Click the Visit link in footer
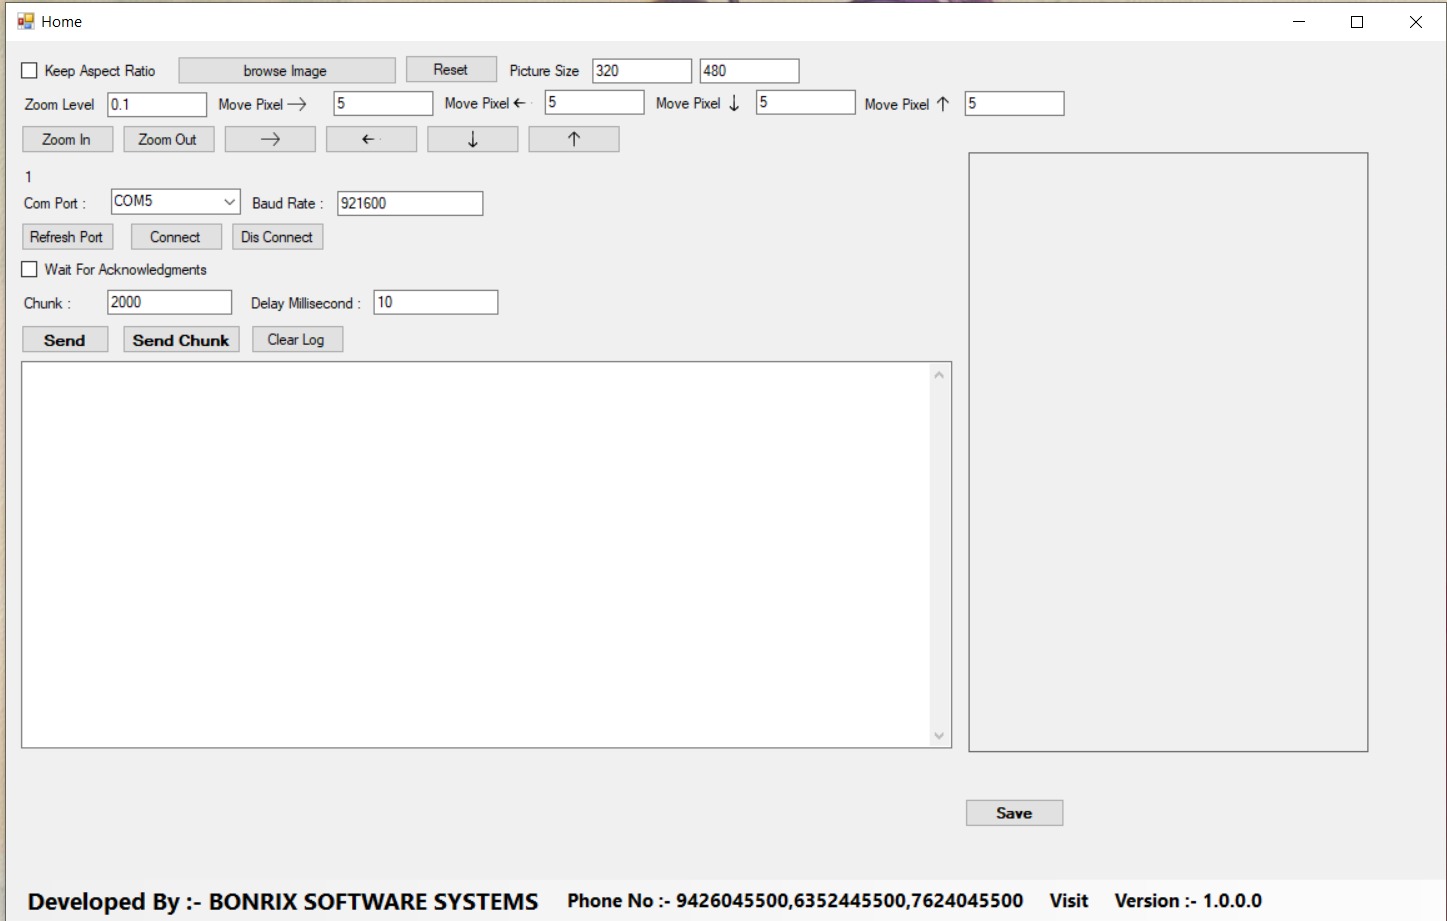The image size is (1447, 921). 1068,901
